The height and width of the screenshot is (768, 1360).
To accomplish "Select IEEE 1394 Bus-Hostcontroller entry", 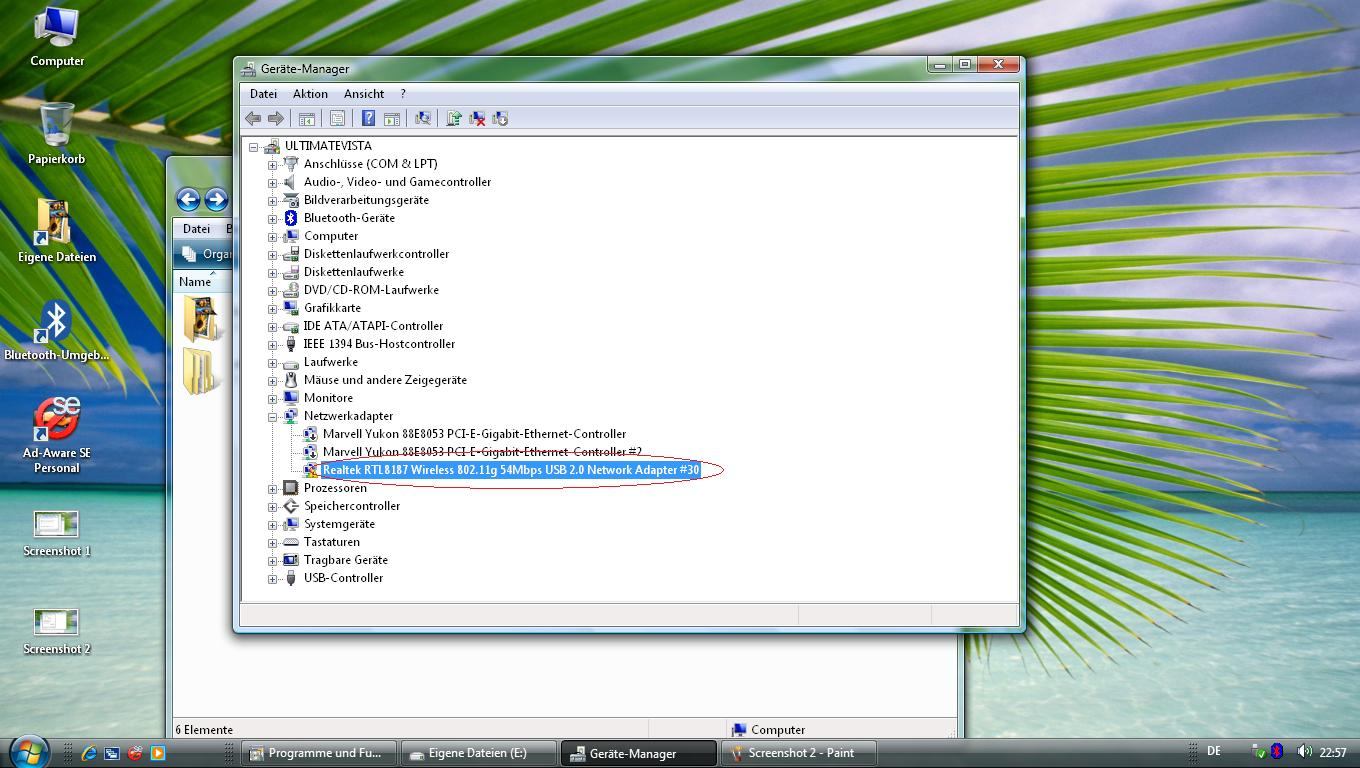I will [x=379, y=344].
